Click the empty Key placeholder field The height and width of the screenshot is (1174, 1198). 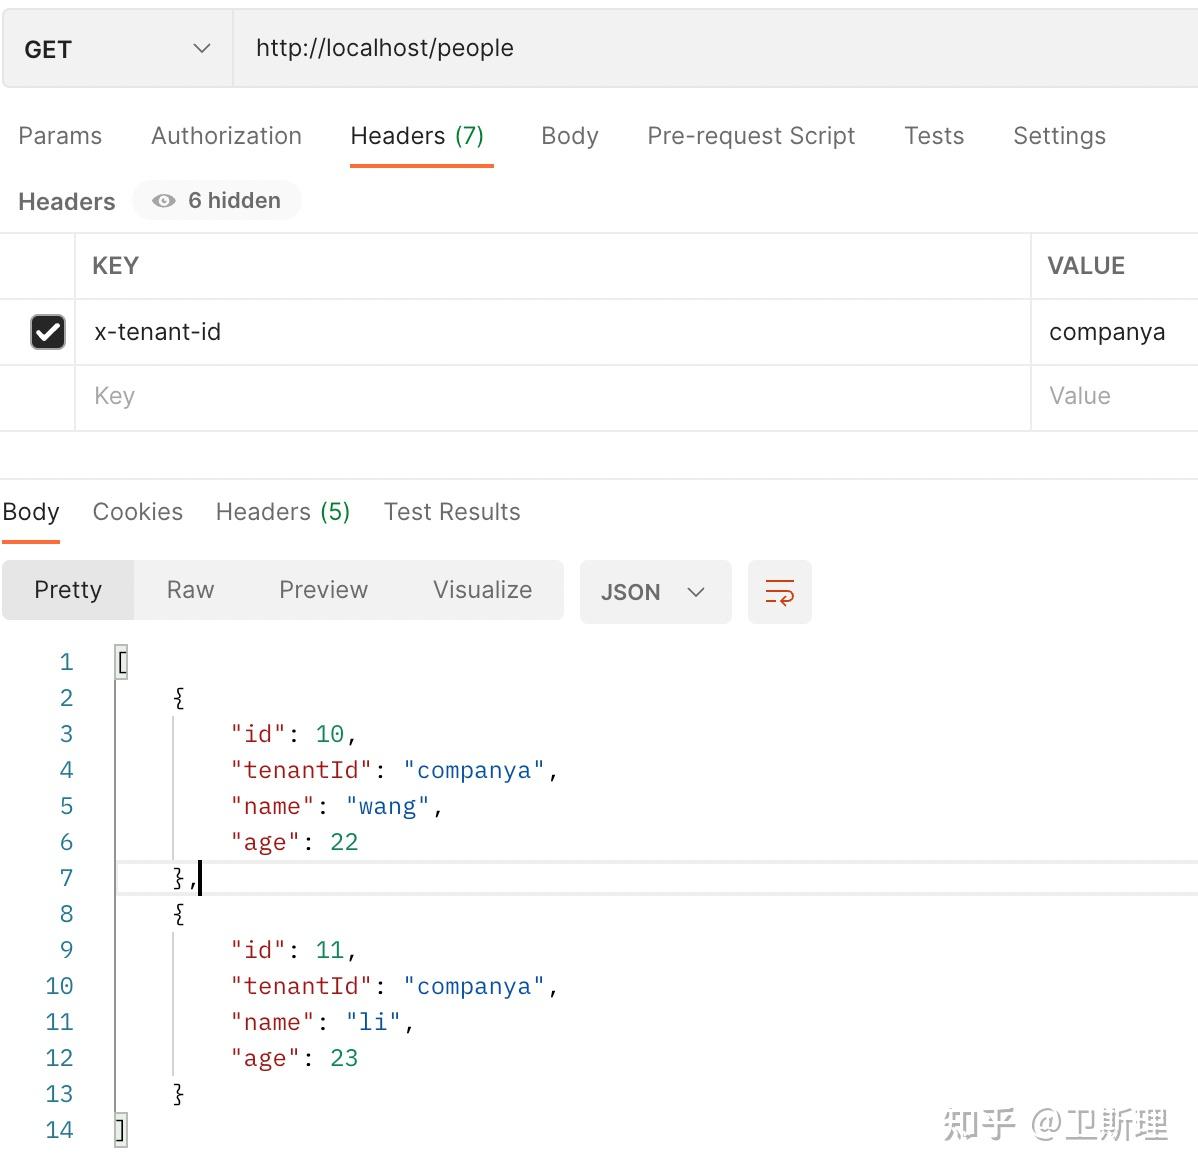pos(552,396)
